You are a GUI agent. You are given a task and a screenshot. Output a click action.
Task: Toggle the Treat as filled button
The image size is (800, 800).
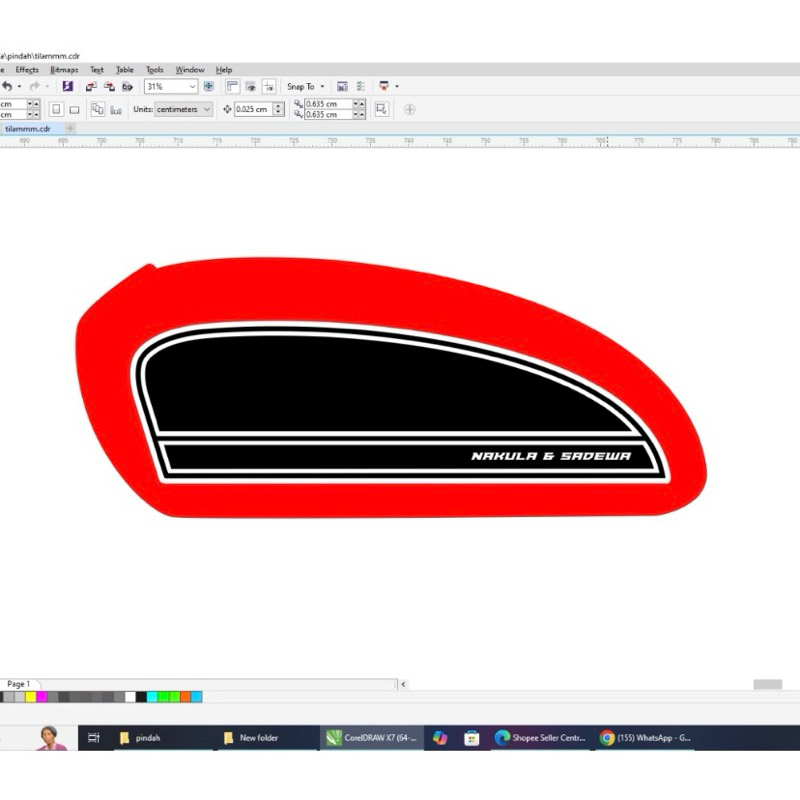tap(382, 110)
